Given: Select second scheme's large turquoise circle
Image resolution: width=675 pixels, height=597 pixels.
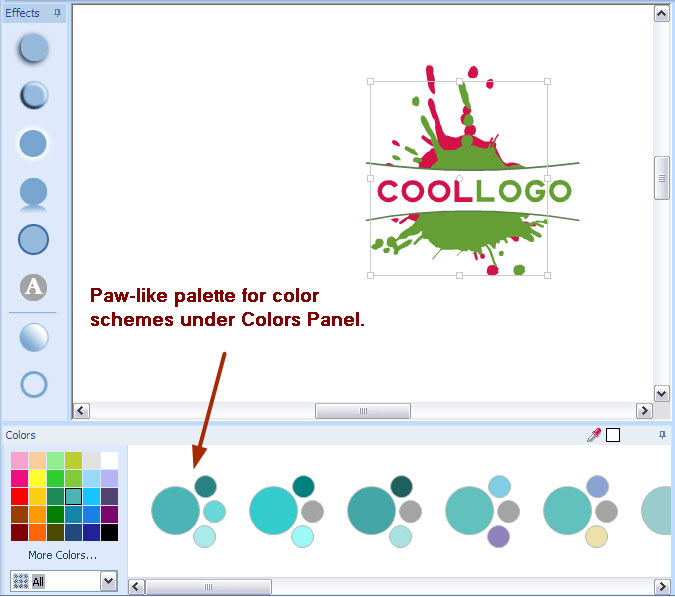Looking at the screenshot, I should [273, 510].
